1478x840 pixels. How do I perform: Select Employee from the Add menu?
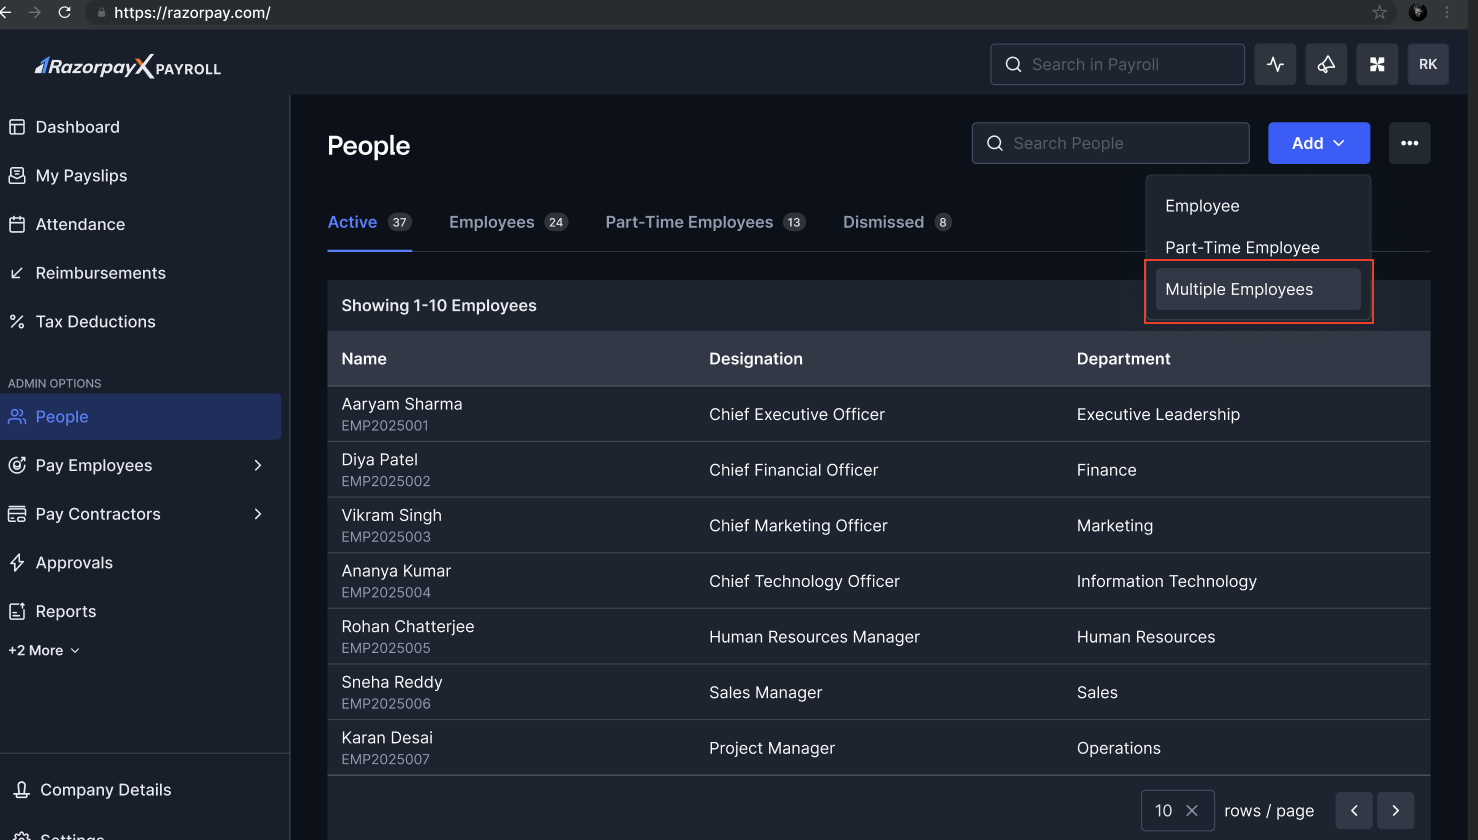1258,206
